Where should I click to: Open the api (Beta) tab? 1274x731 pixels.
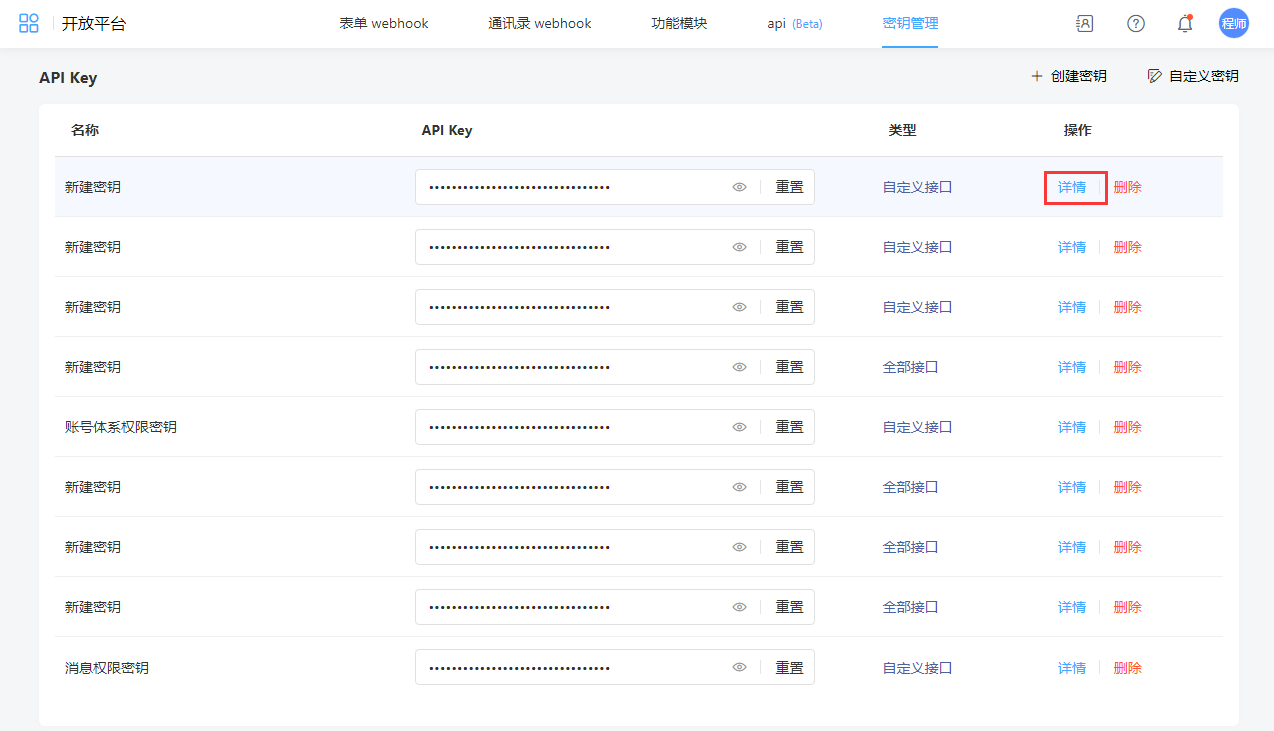click(794, 24)
